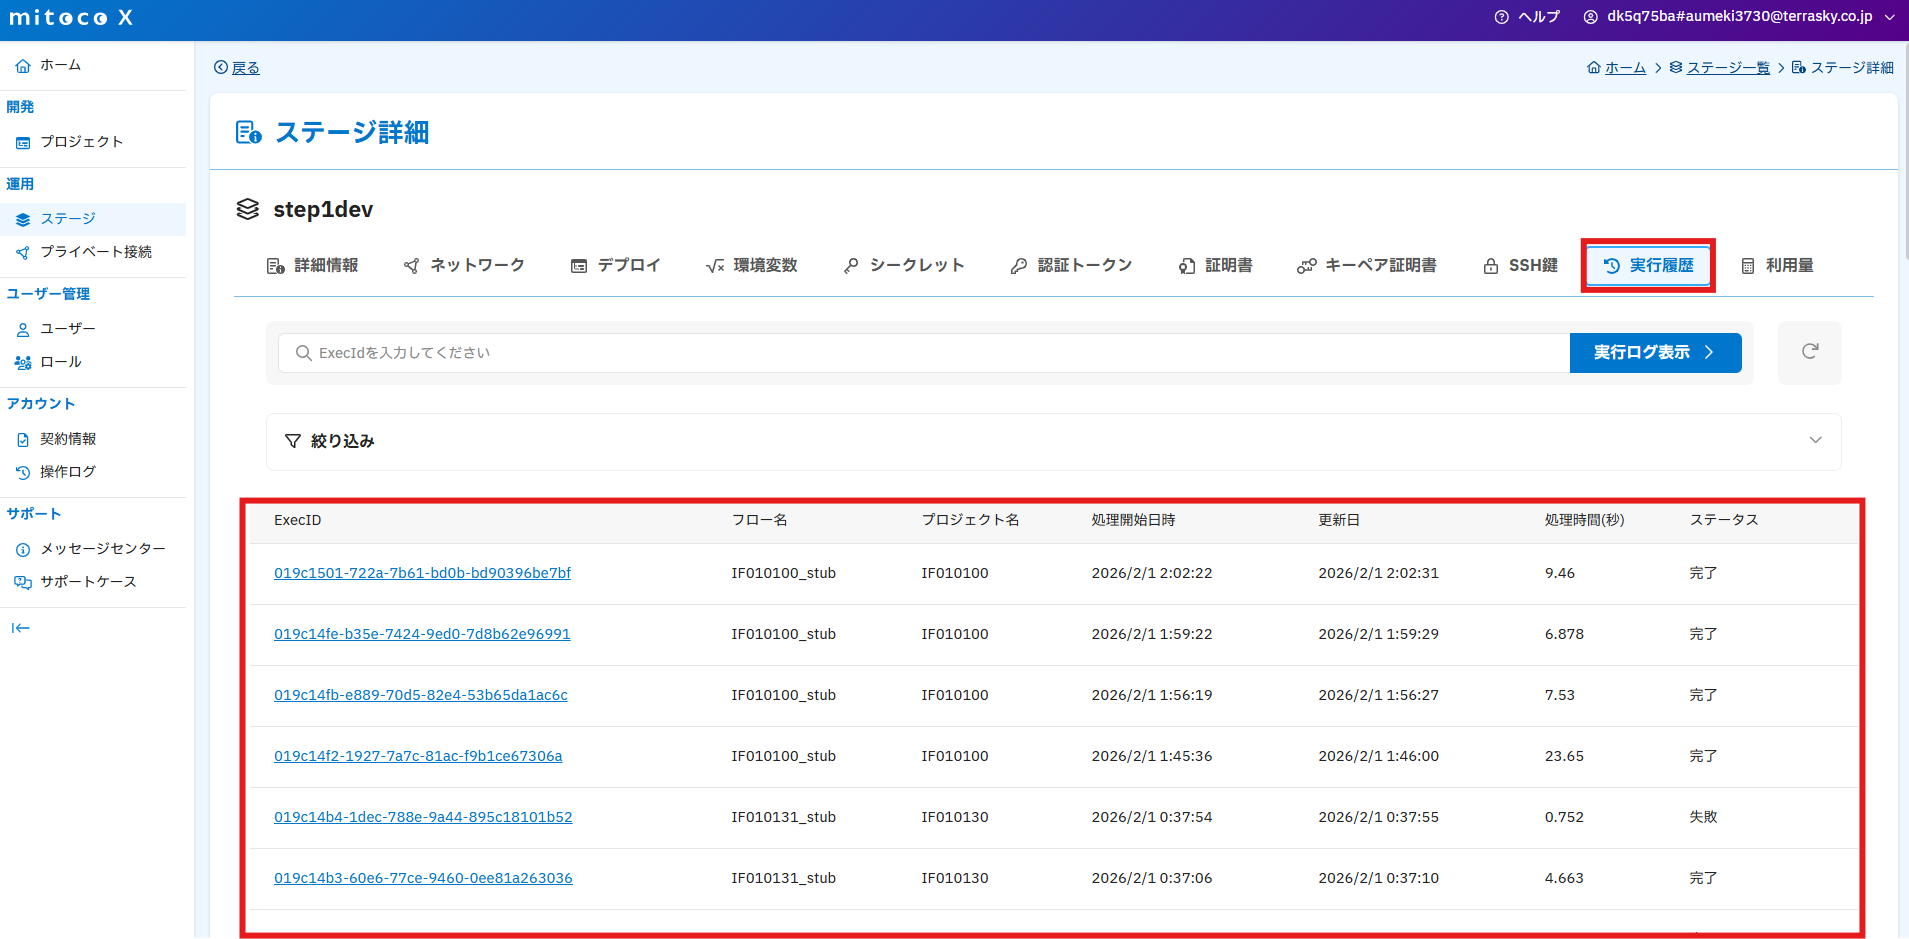Click the chevron at right of 絞り込み

click(1815, 441)
